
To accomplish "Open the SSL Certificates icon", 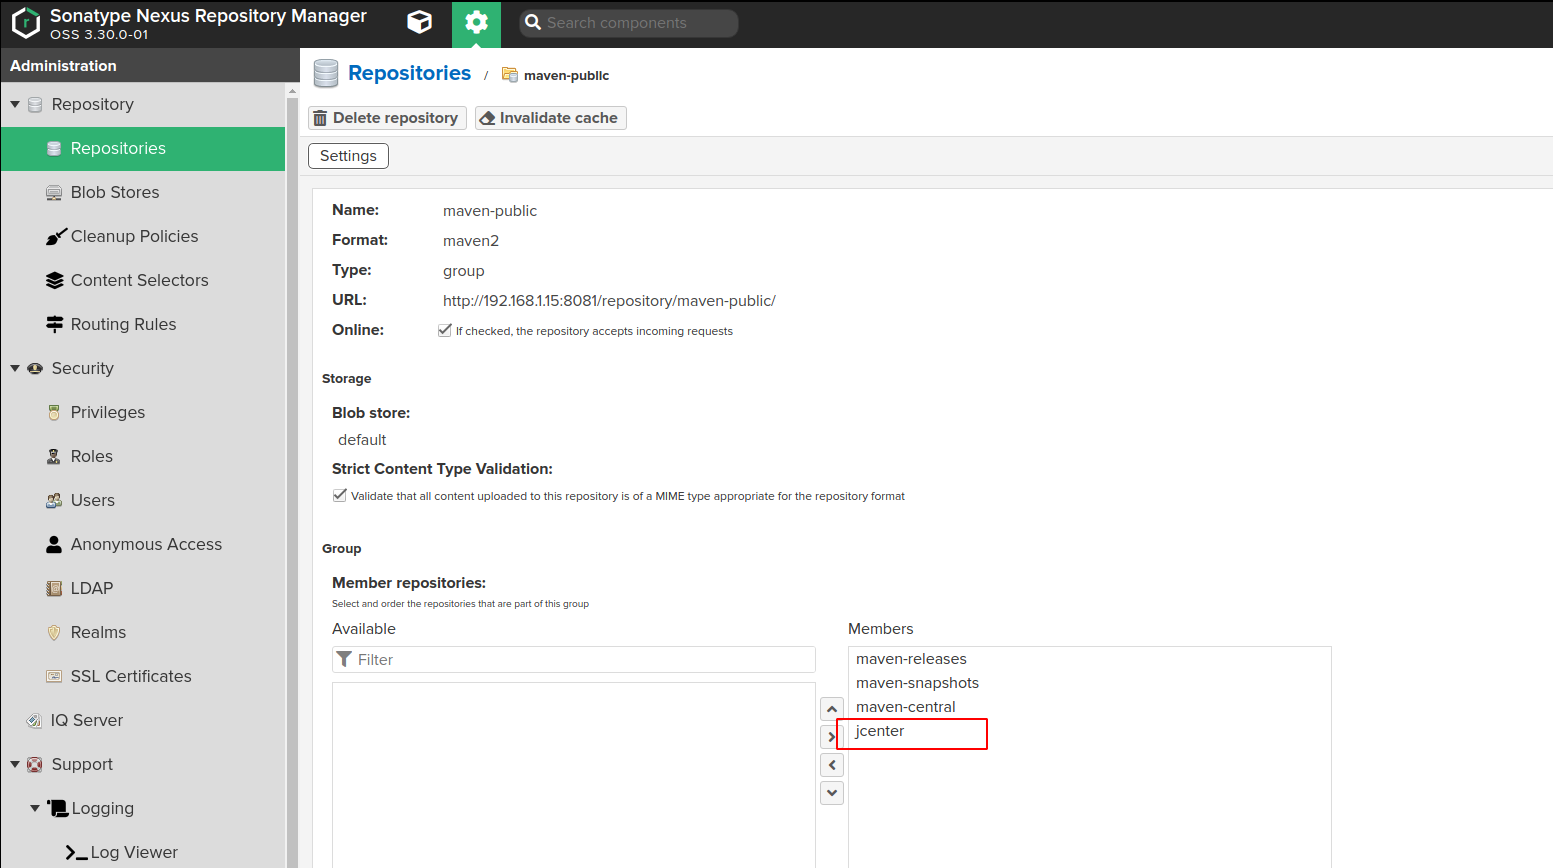I will [x=54, y=676].
